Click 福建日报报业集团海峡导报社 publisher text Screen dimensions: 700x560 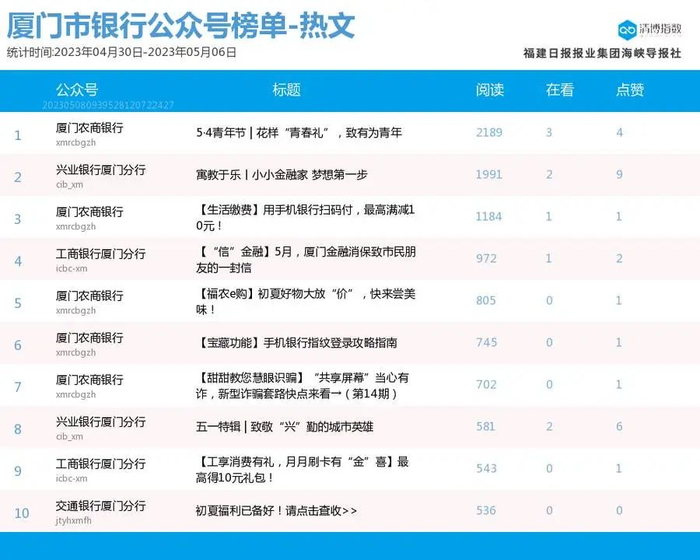click(602, 53)
